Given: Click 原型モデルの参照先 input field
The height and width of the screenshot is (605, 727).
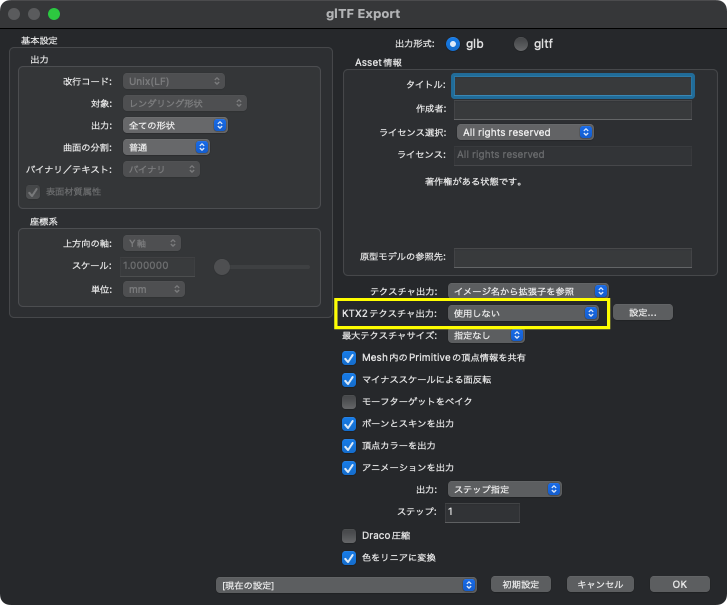Looking at the screenshot, I should 573,257.
